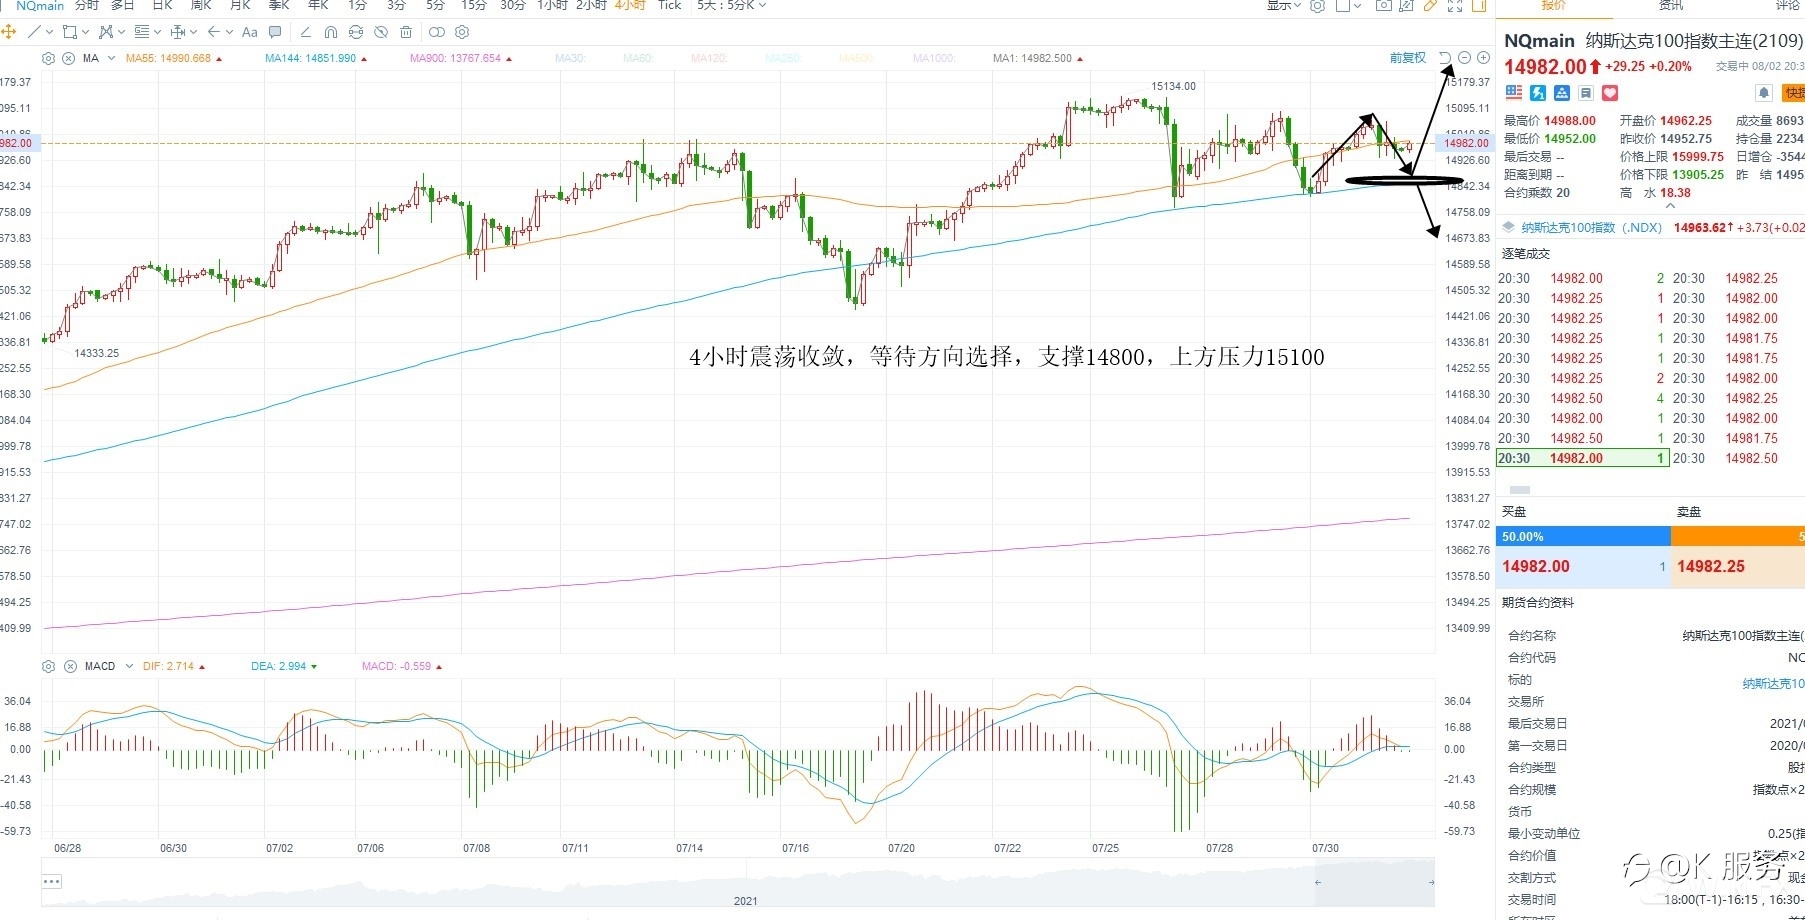Add a comment bubble annotation

tap(275, 32)
